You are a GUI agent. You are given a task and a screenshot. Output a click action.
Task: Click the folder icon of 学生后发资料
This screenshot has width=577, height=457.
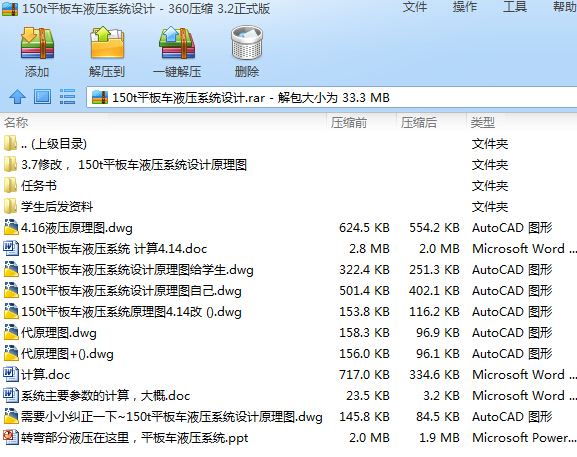click(10, 206)
